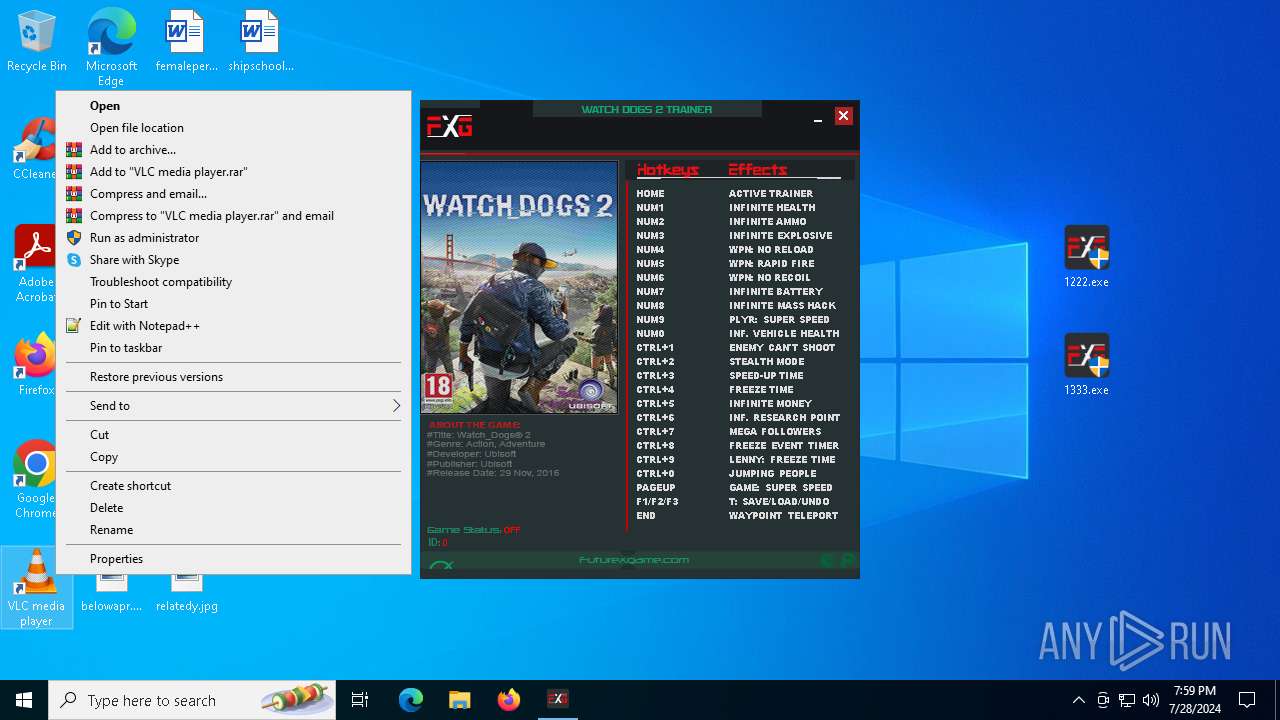Screen dimensions: 1280x720
Task: Click the INFINITE MONEY effect text
Action: click(x=771, y=404)
